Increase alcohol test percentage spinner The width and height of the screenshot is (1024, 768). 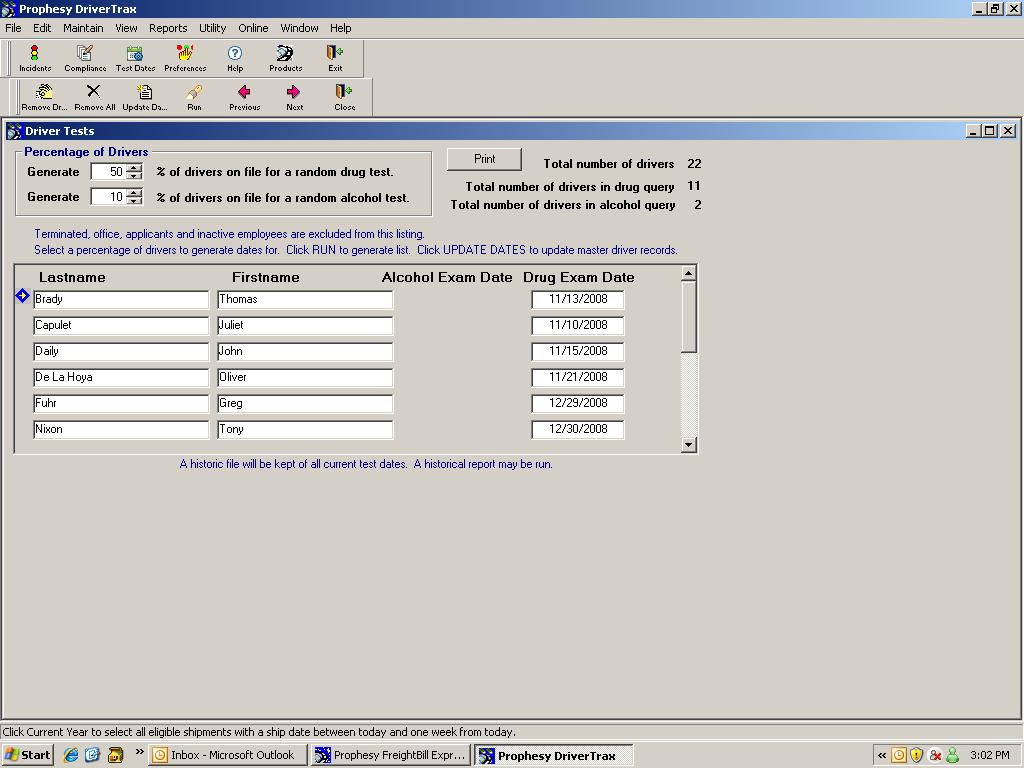point(134,193)
